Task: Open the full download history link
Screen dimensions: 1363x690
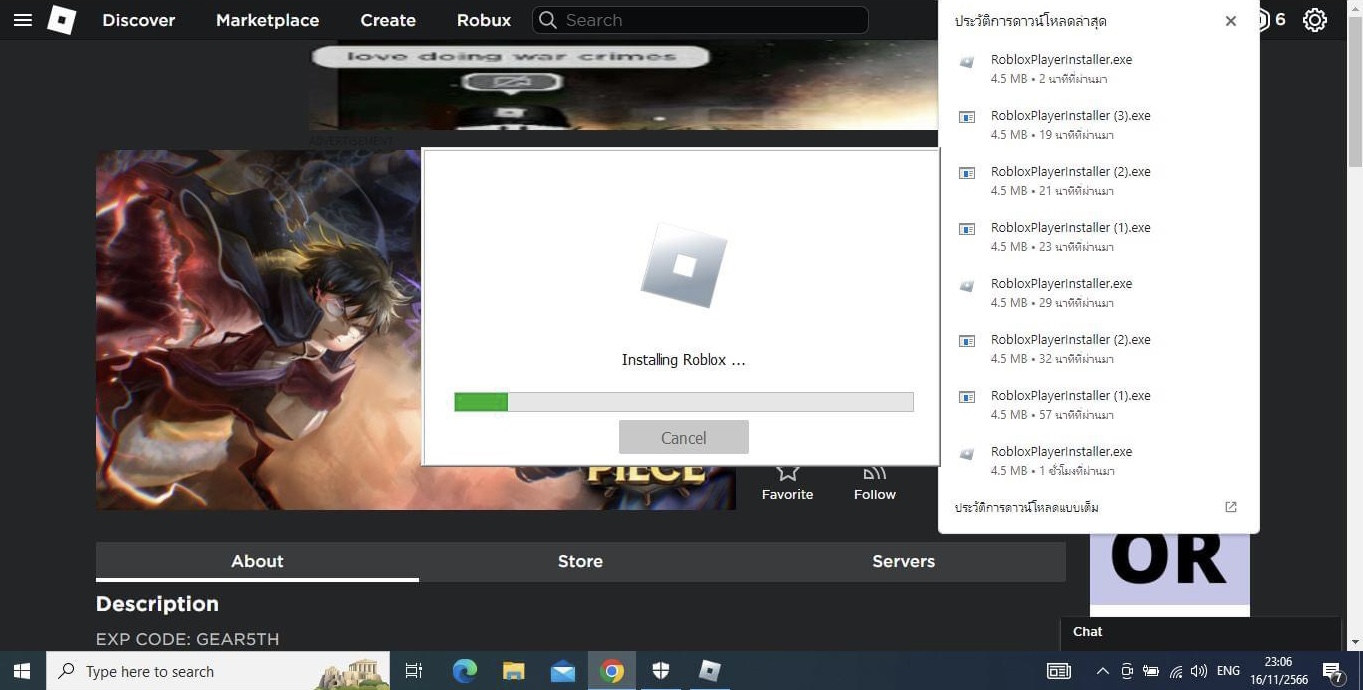Action: coord(1027,507)
